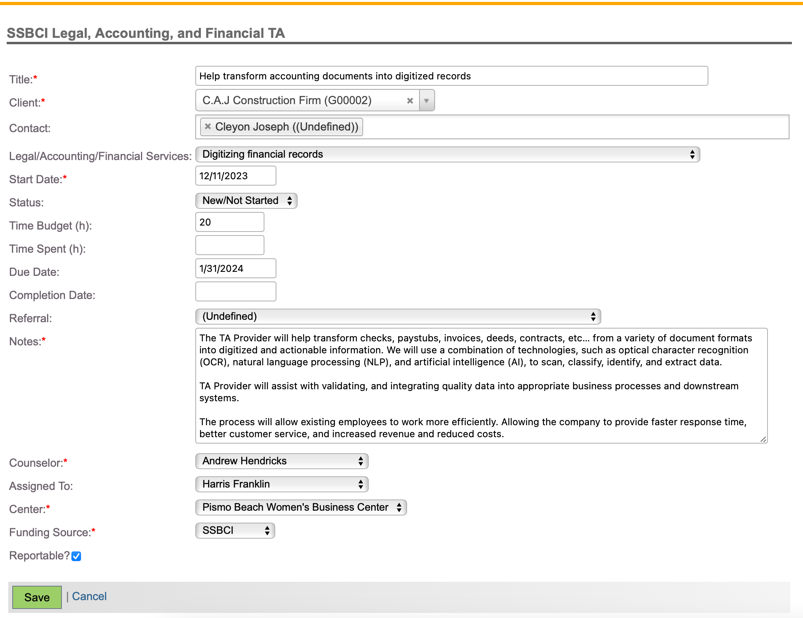Clear the C.A.J Construction Firm client selection
803x618 pixels.
410,101
